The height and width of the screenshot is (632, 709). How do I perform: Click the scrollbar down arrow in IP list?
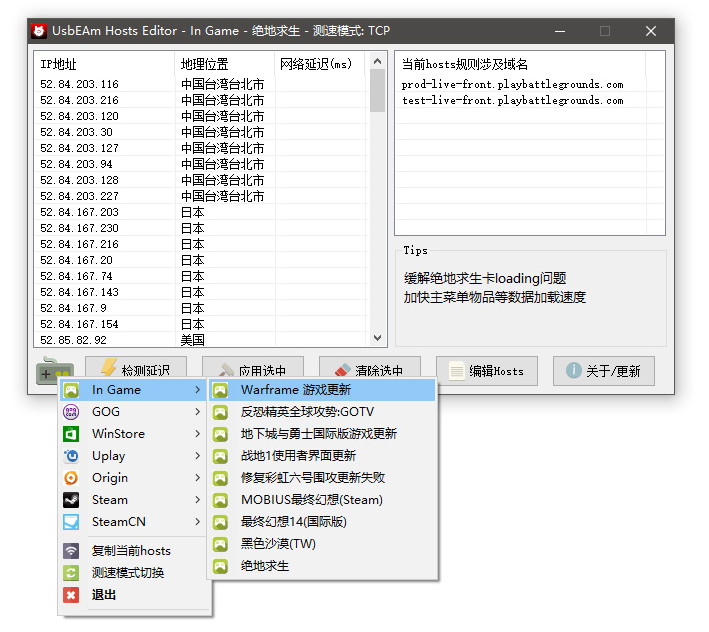tap(378, 338)
